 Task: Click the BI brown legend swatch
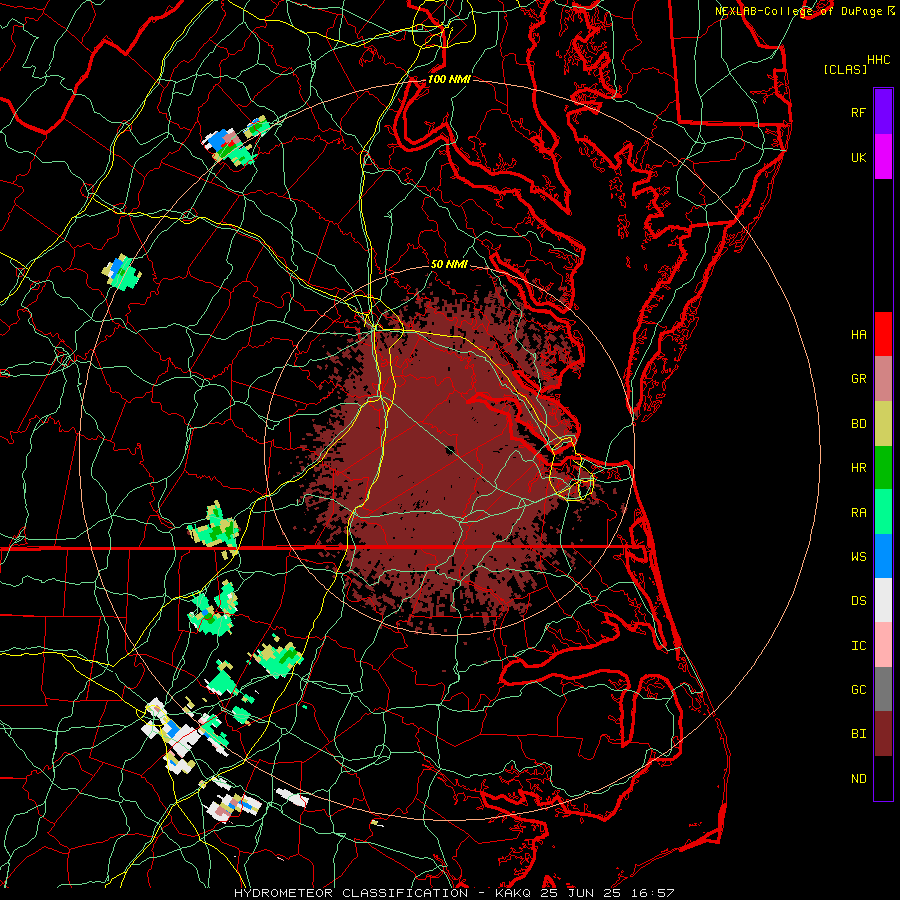click(883, 733)
